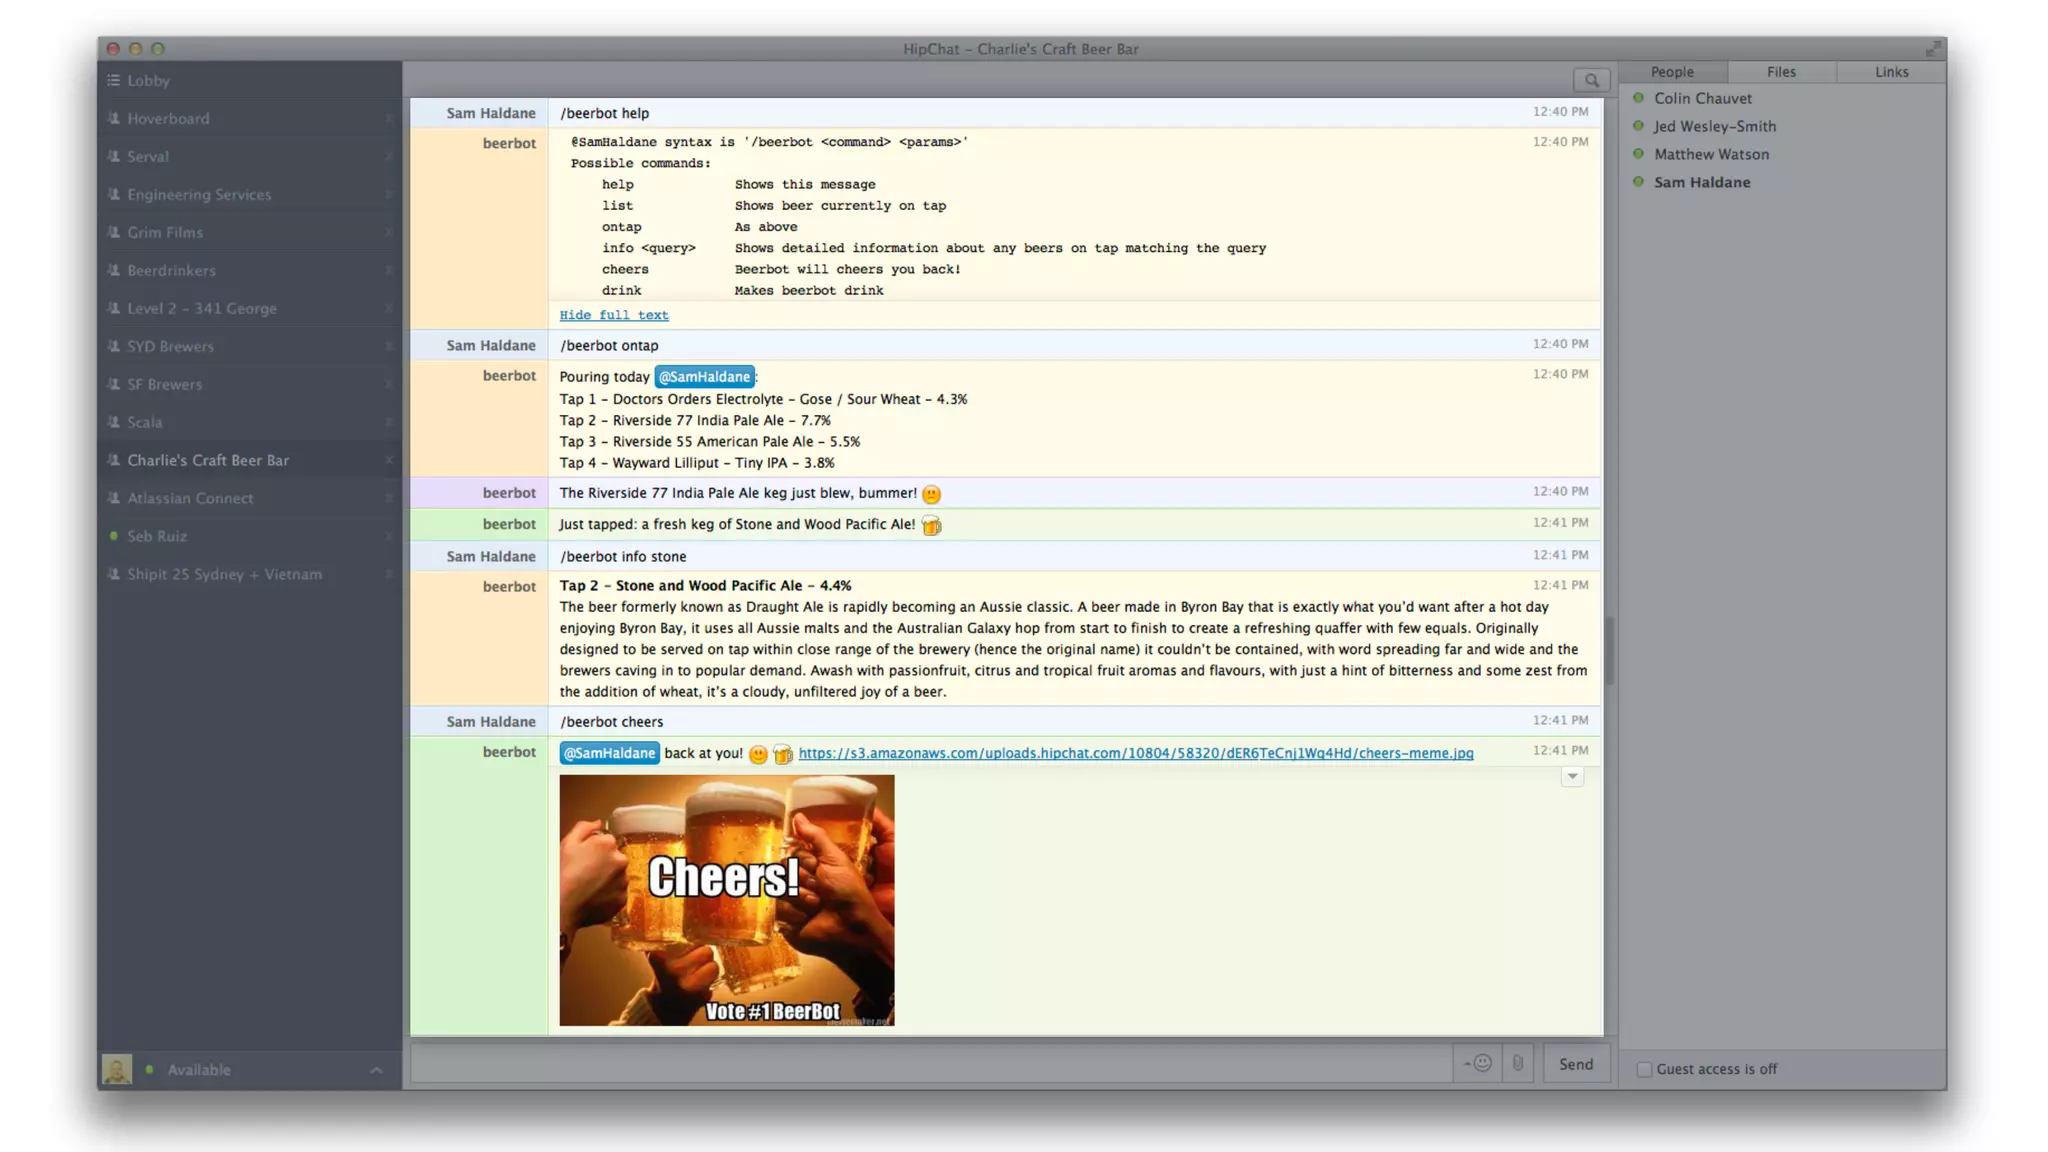Click the user avatar picture
The width and height of the screenshot is (2048, 1152).
pos(117,1069)
